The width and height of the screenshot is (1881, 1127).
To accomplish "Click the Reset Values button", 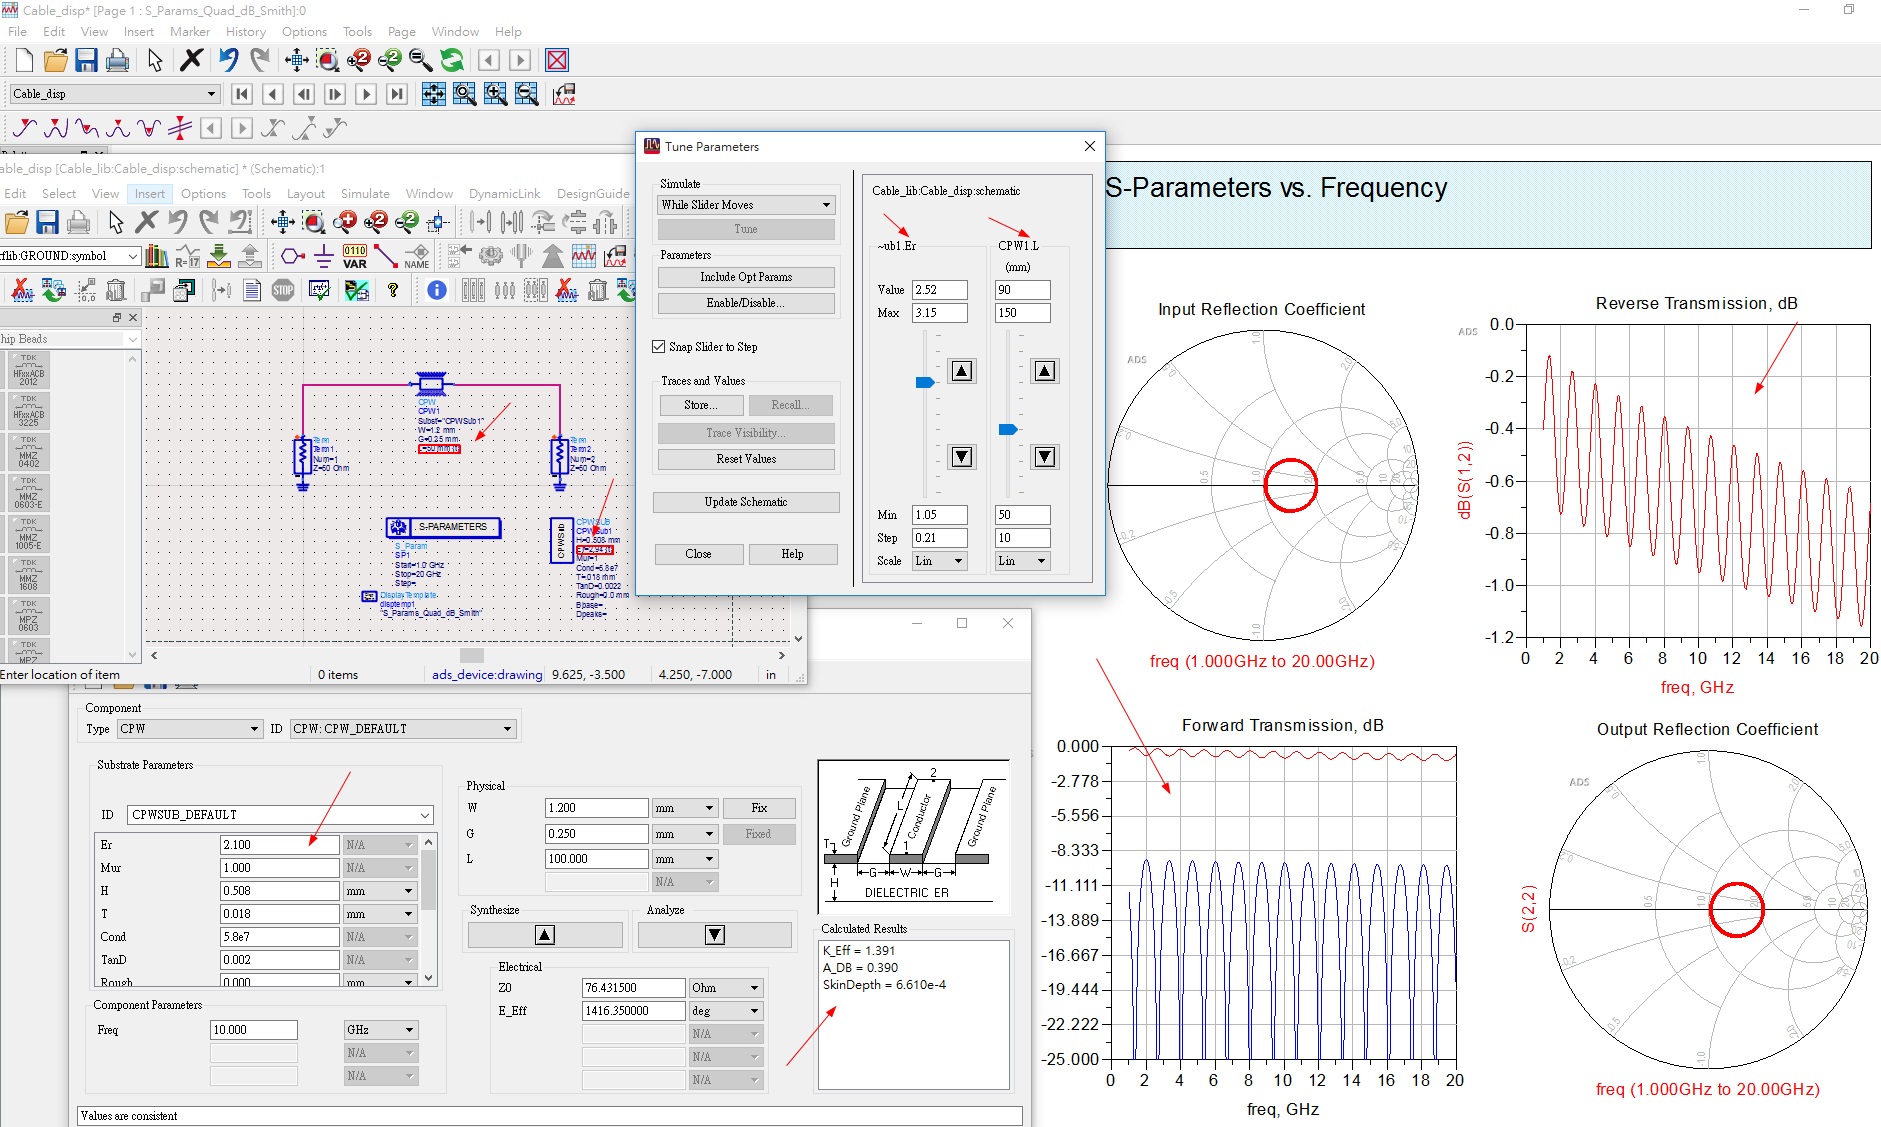I will pos(746,459).
